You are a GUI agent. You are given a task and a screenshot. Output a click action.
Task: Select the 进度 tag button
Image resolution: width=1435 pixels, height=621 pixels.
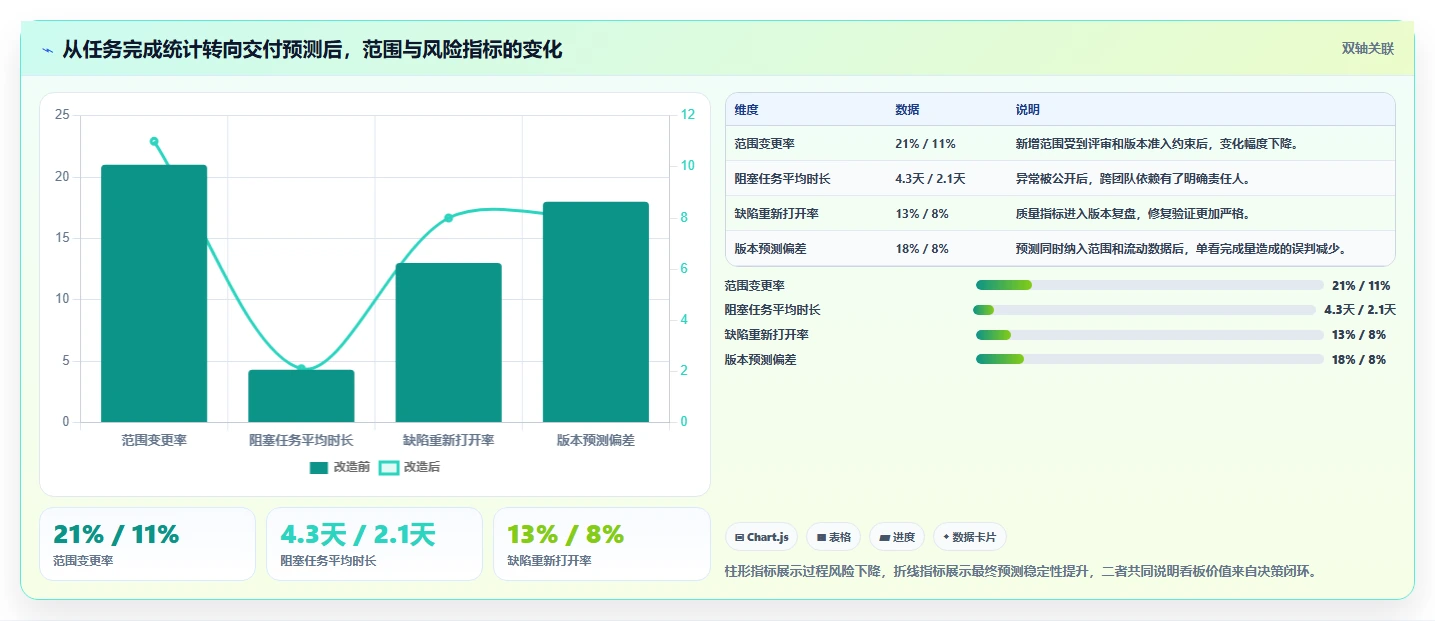click(898, 537)
